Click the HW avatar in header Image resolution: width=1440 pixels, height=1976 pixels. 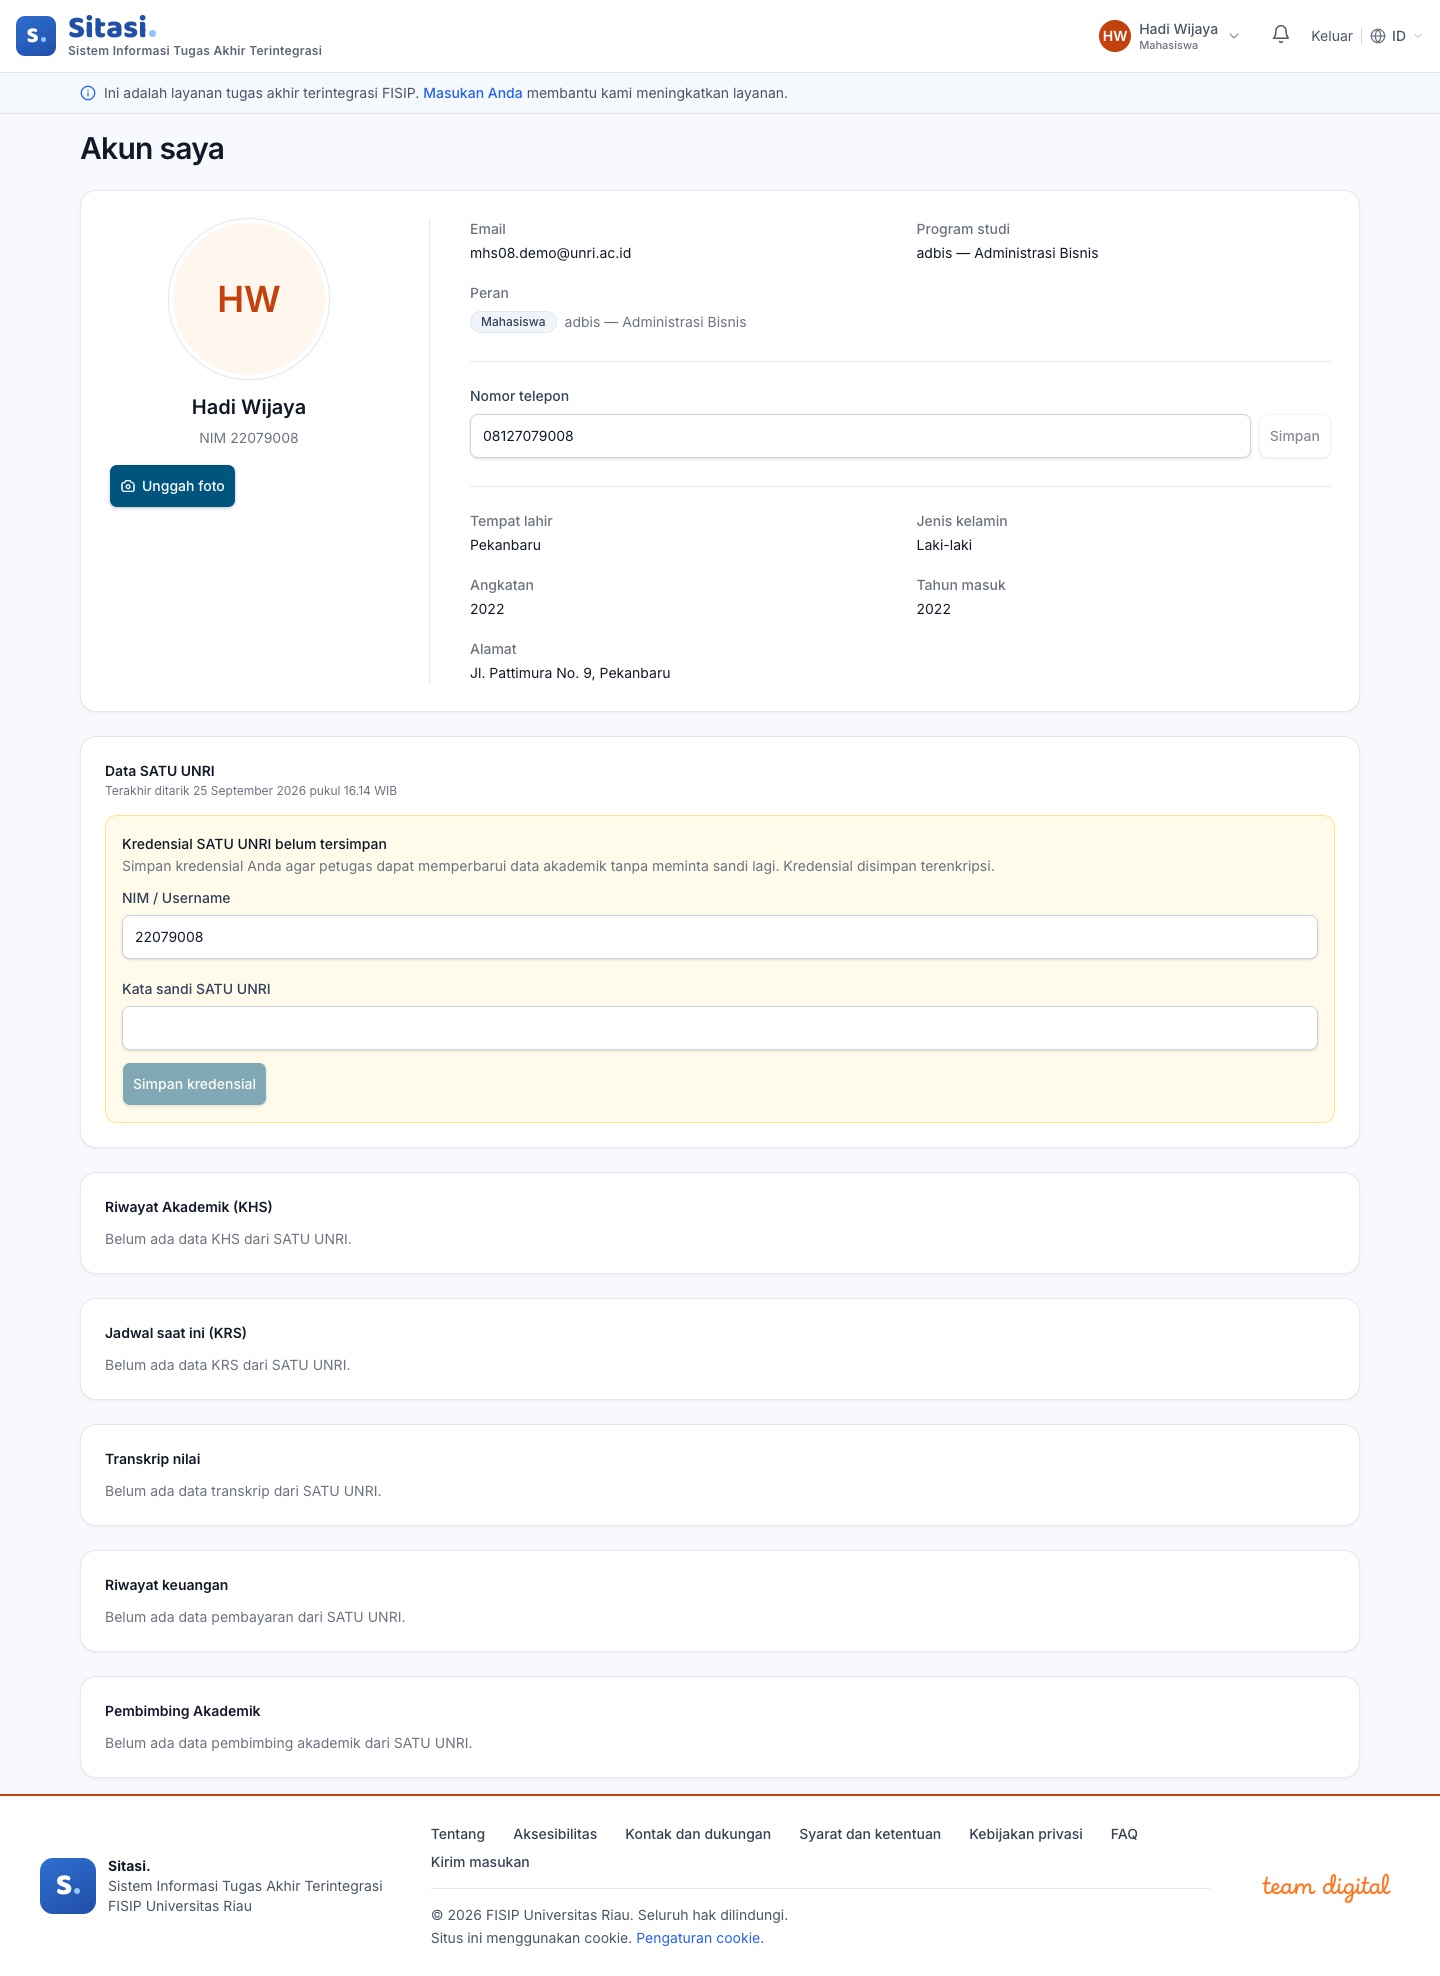(1114, 36)
